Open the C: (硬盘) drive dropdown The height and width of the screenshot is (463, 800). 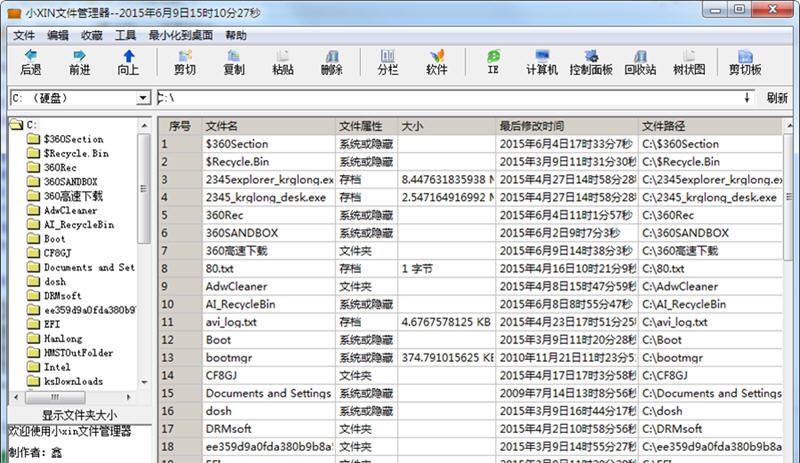click(143, 98)
